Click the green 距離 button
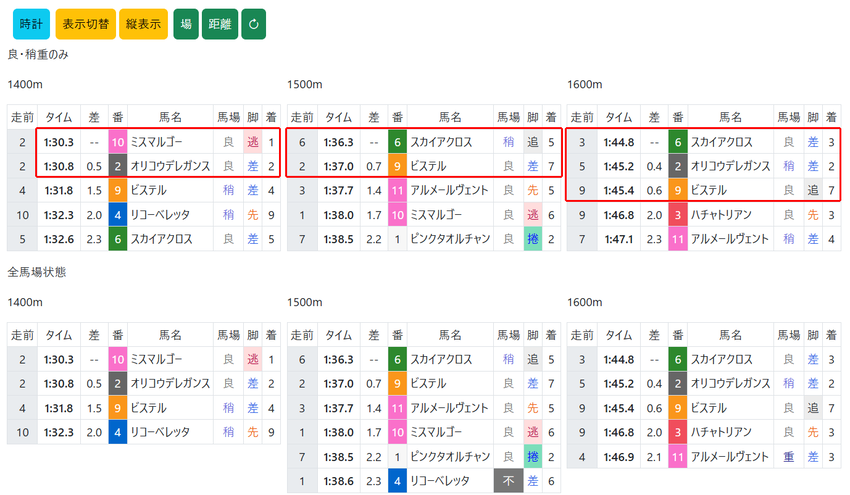Viewport: 850px width, 495px height. click(x=220, y=24)
